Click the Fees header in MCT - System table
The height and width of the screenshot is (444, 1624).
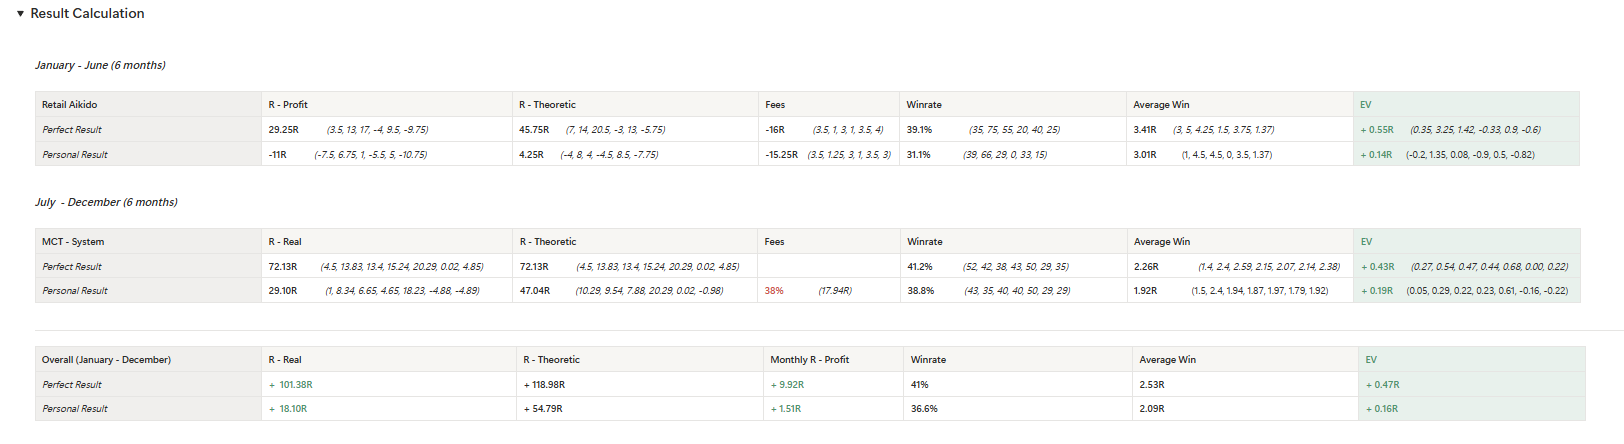[829, 241]
